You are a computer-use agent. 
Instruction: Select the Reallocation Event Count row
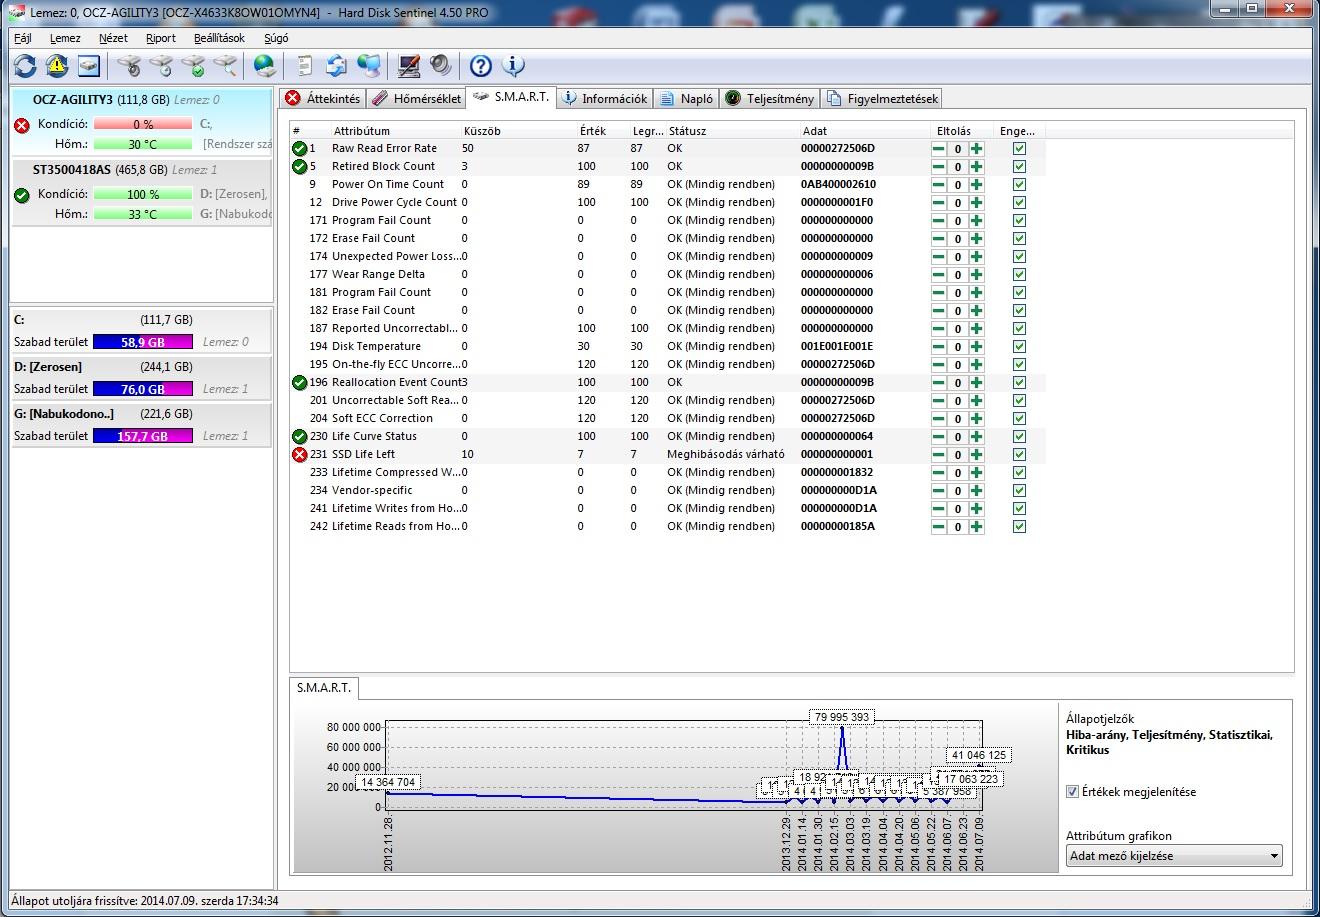click(x=668, y=383)
